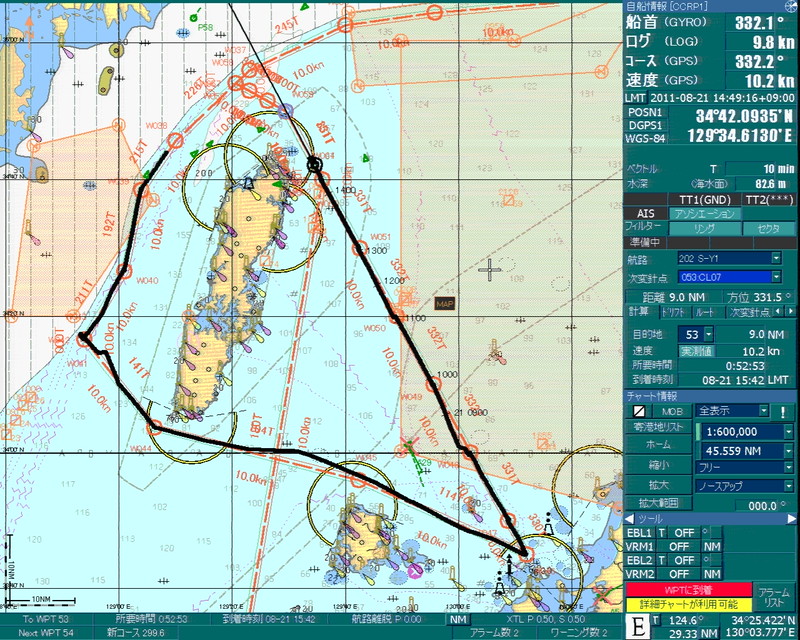Open the アラームリスト alarm list
The height and width of the screenshot is (640, 800).
(773, 597)
